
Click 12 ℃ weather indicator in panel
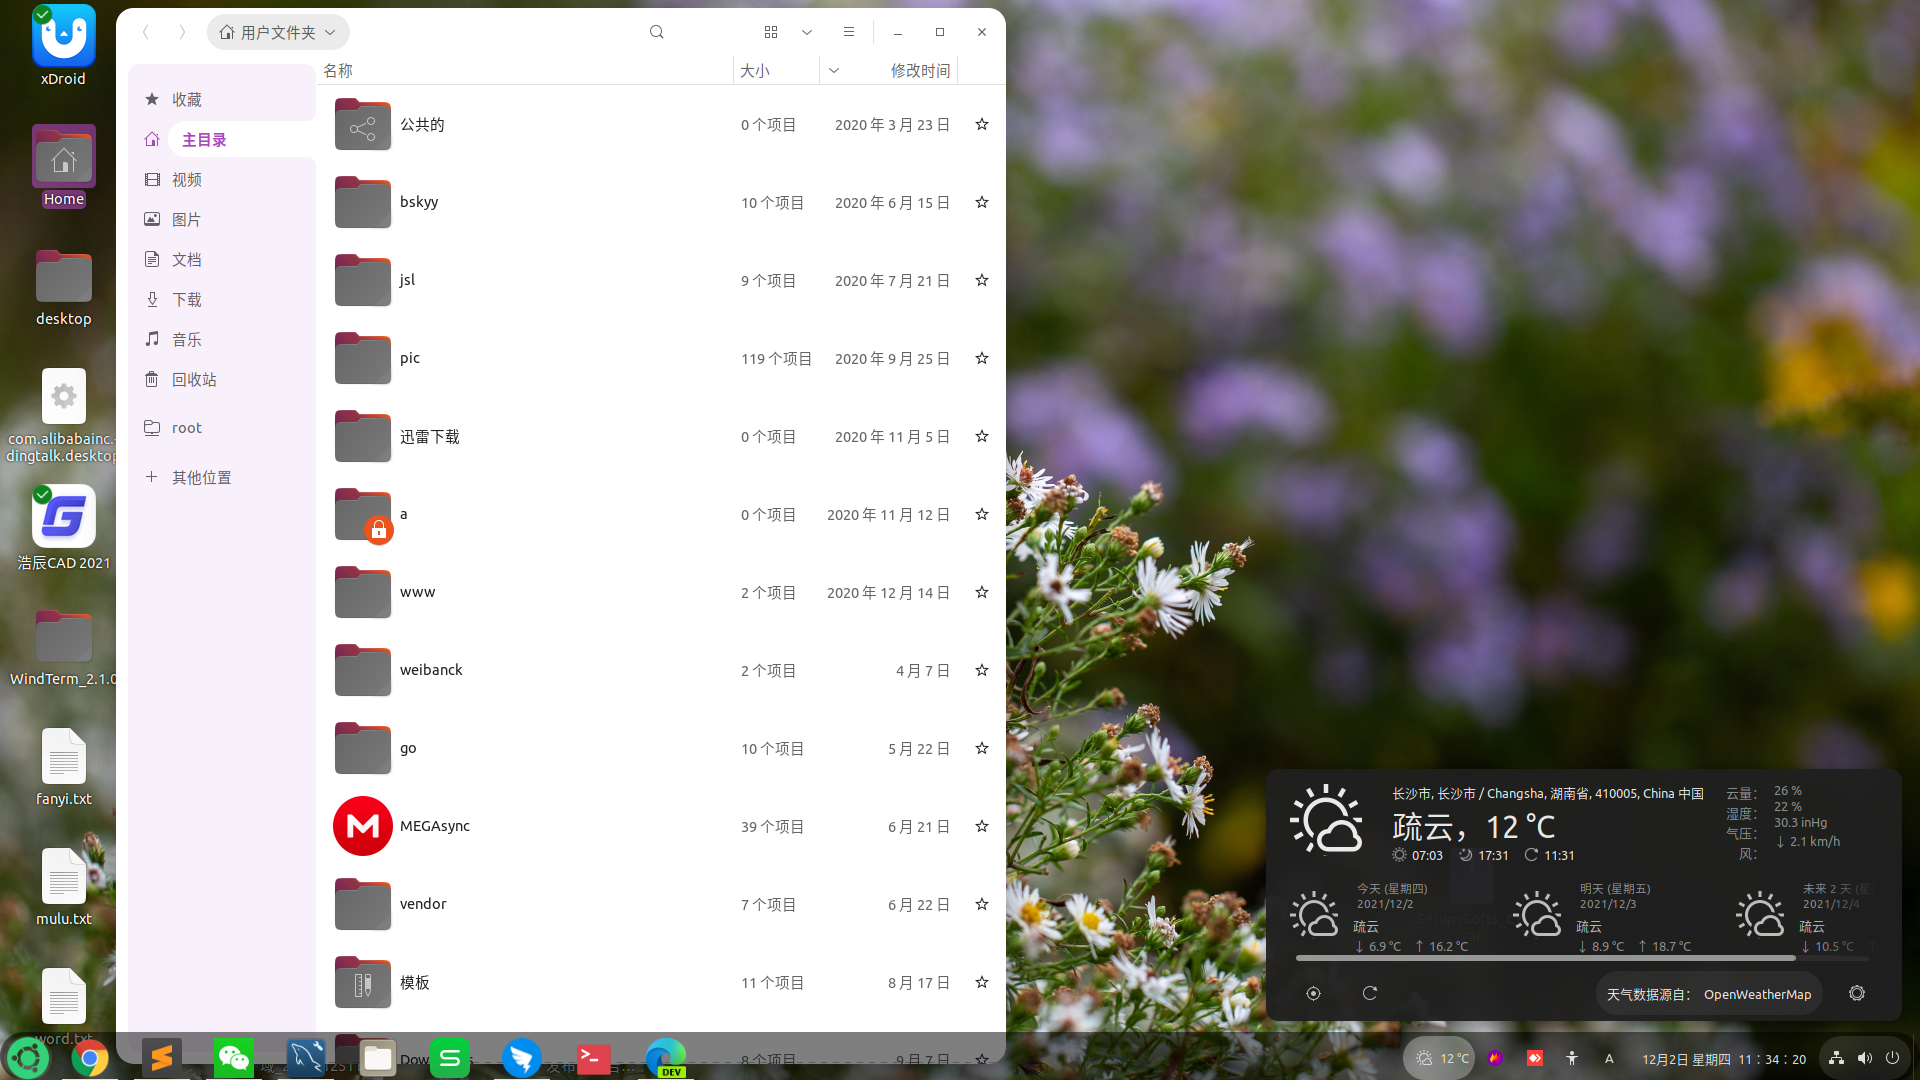(x=1439, y=1058)
